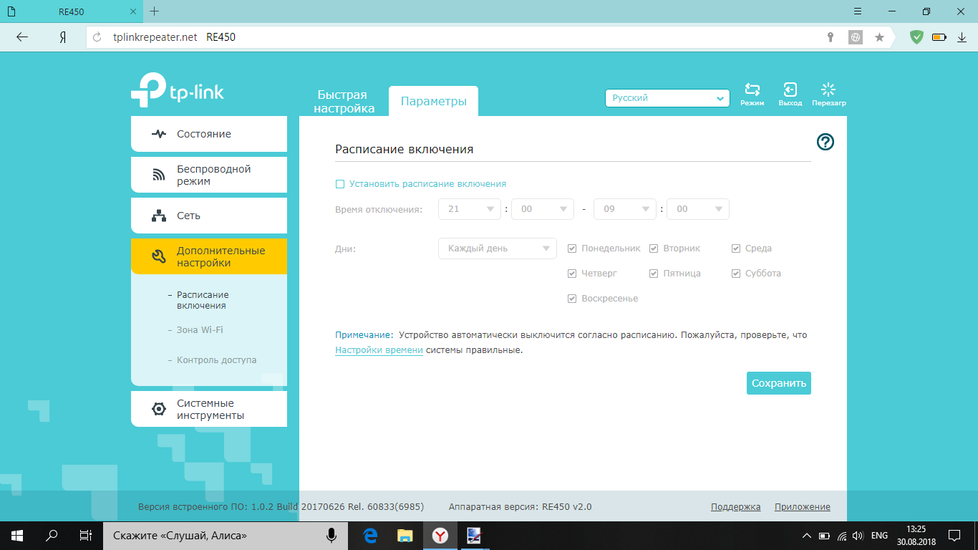Image resolution: width=978 pixels, height=550 pixels.
Task: Toggle the Понедельник checkbox
Action: [572, 248]
